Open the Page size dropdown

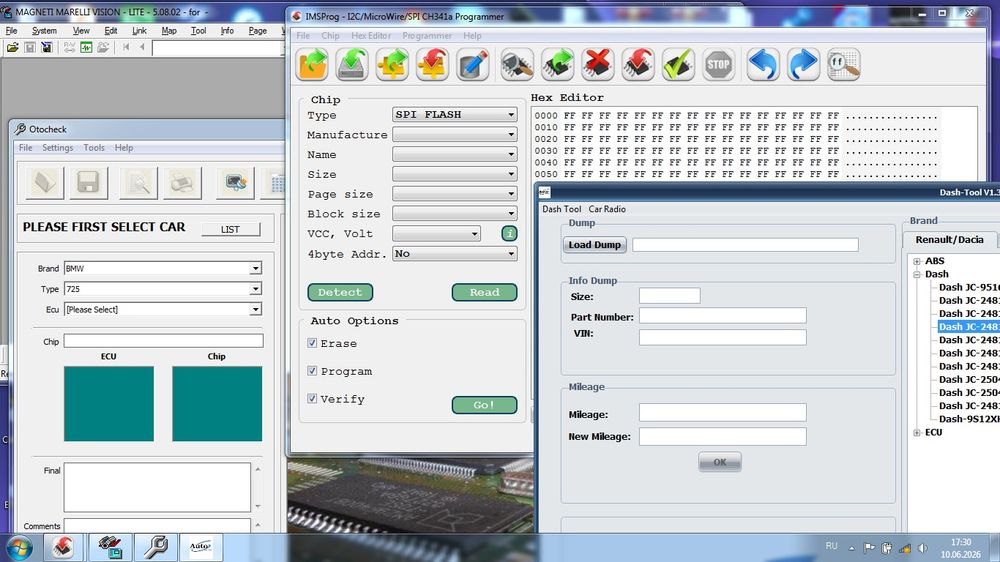(454, 194)
